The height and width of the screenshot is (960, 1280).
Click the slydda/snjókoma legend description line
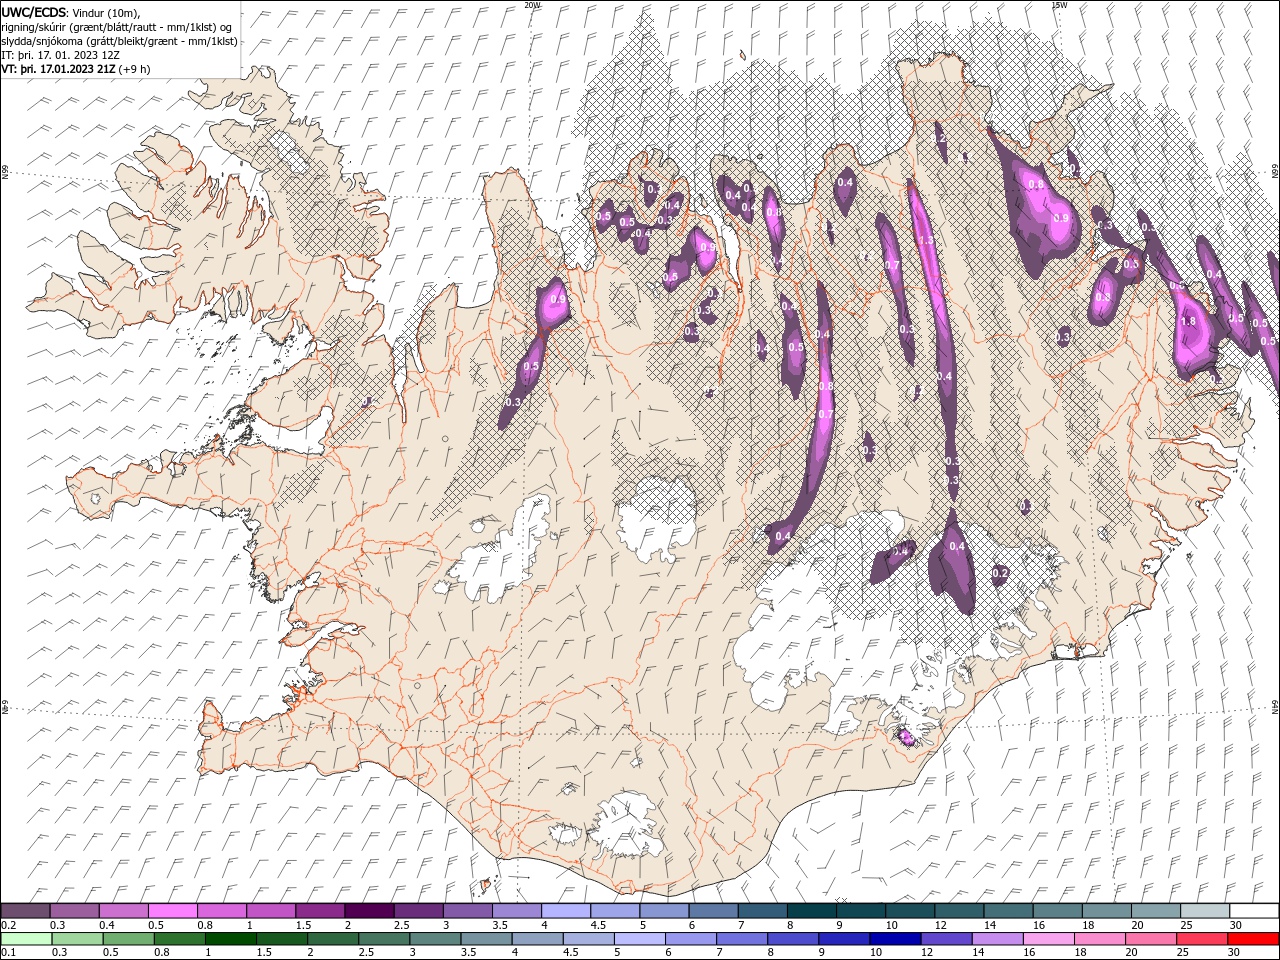[x=120, y=41]
